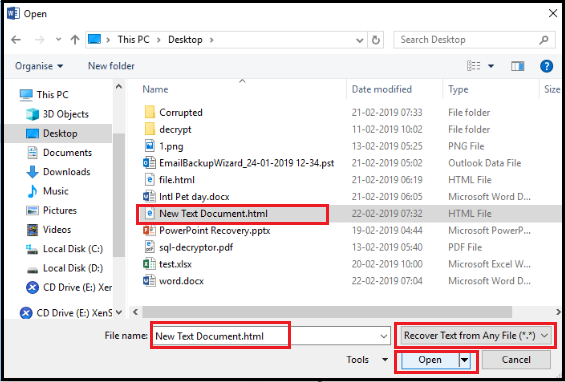Screen dimensions: 565x382
Task: Select Desktop in navigation pane
Action: [59, 133]
